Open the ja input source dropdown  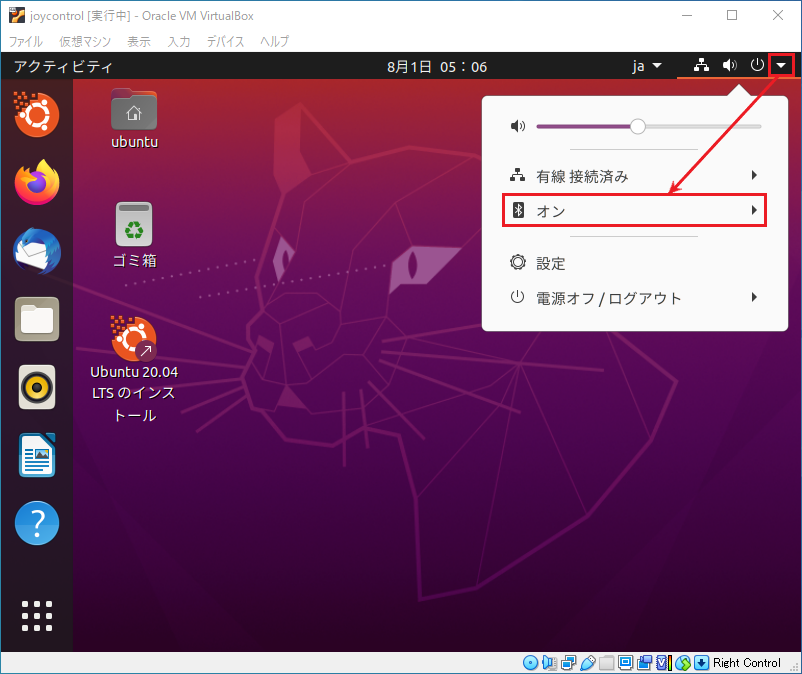[x=647, y=66]
